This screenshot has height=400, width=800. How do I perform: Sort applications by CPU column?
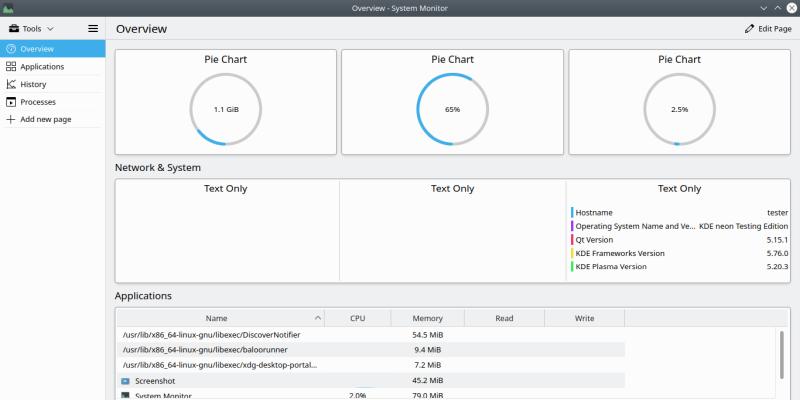tap(357, 318)
